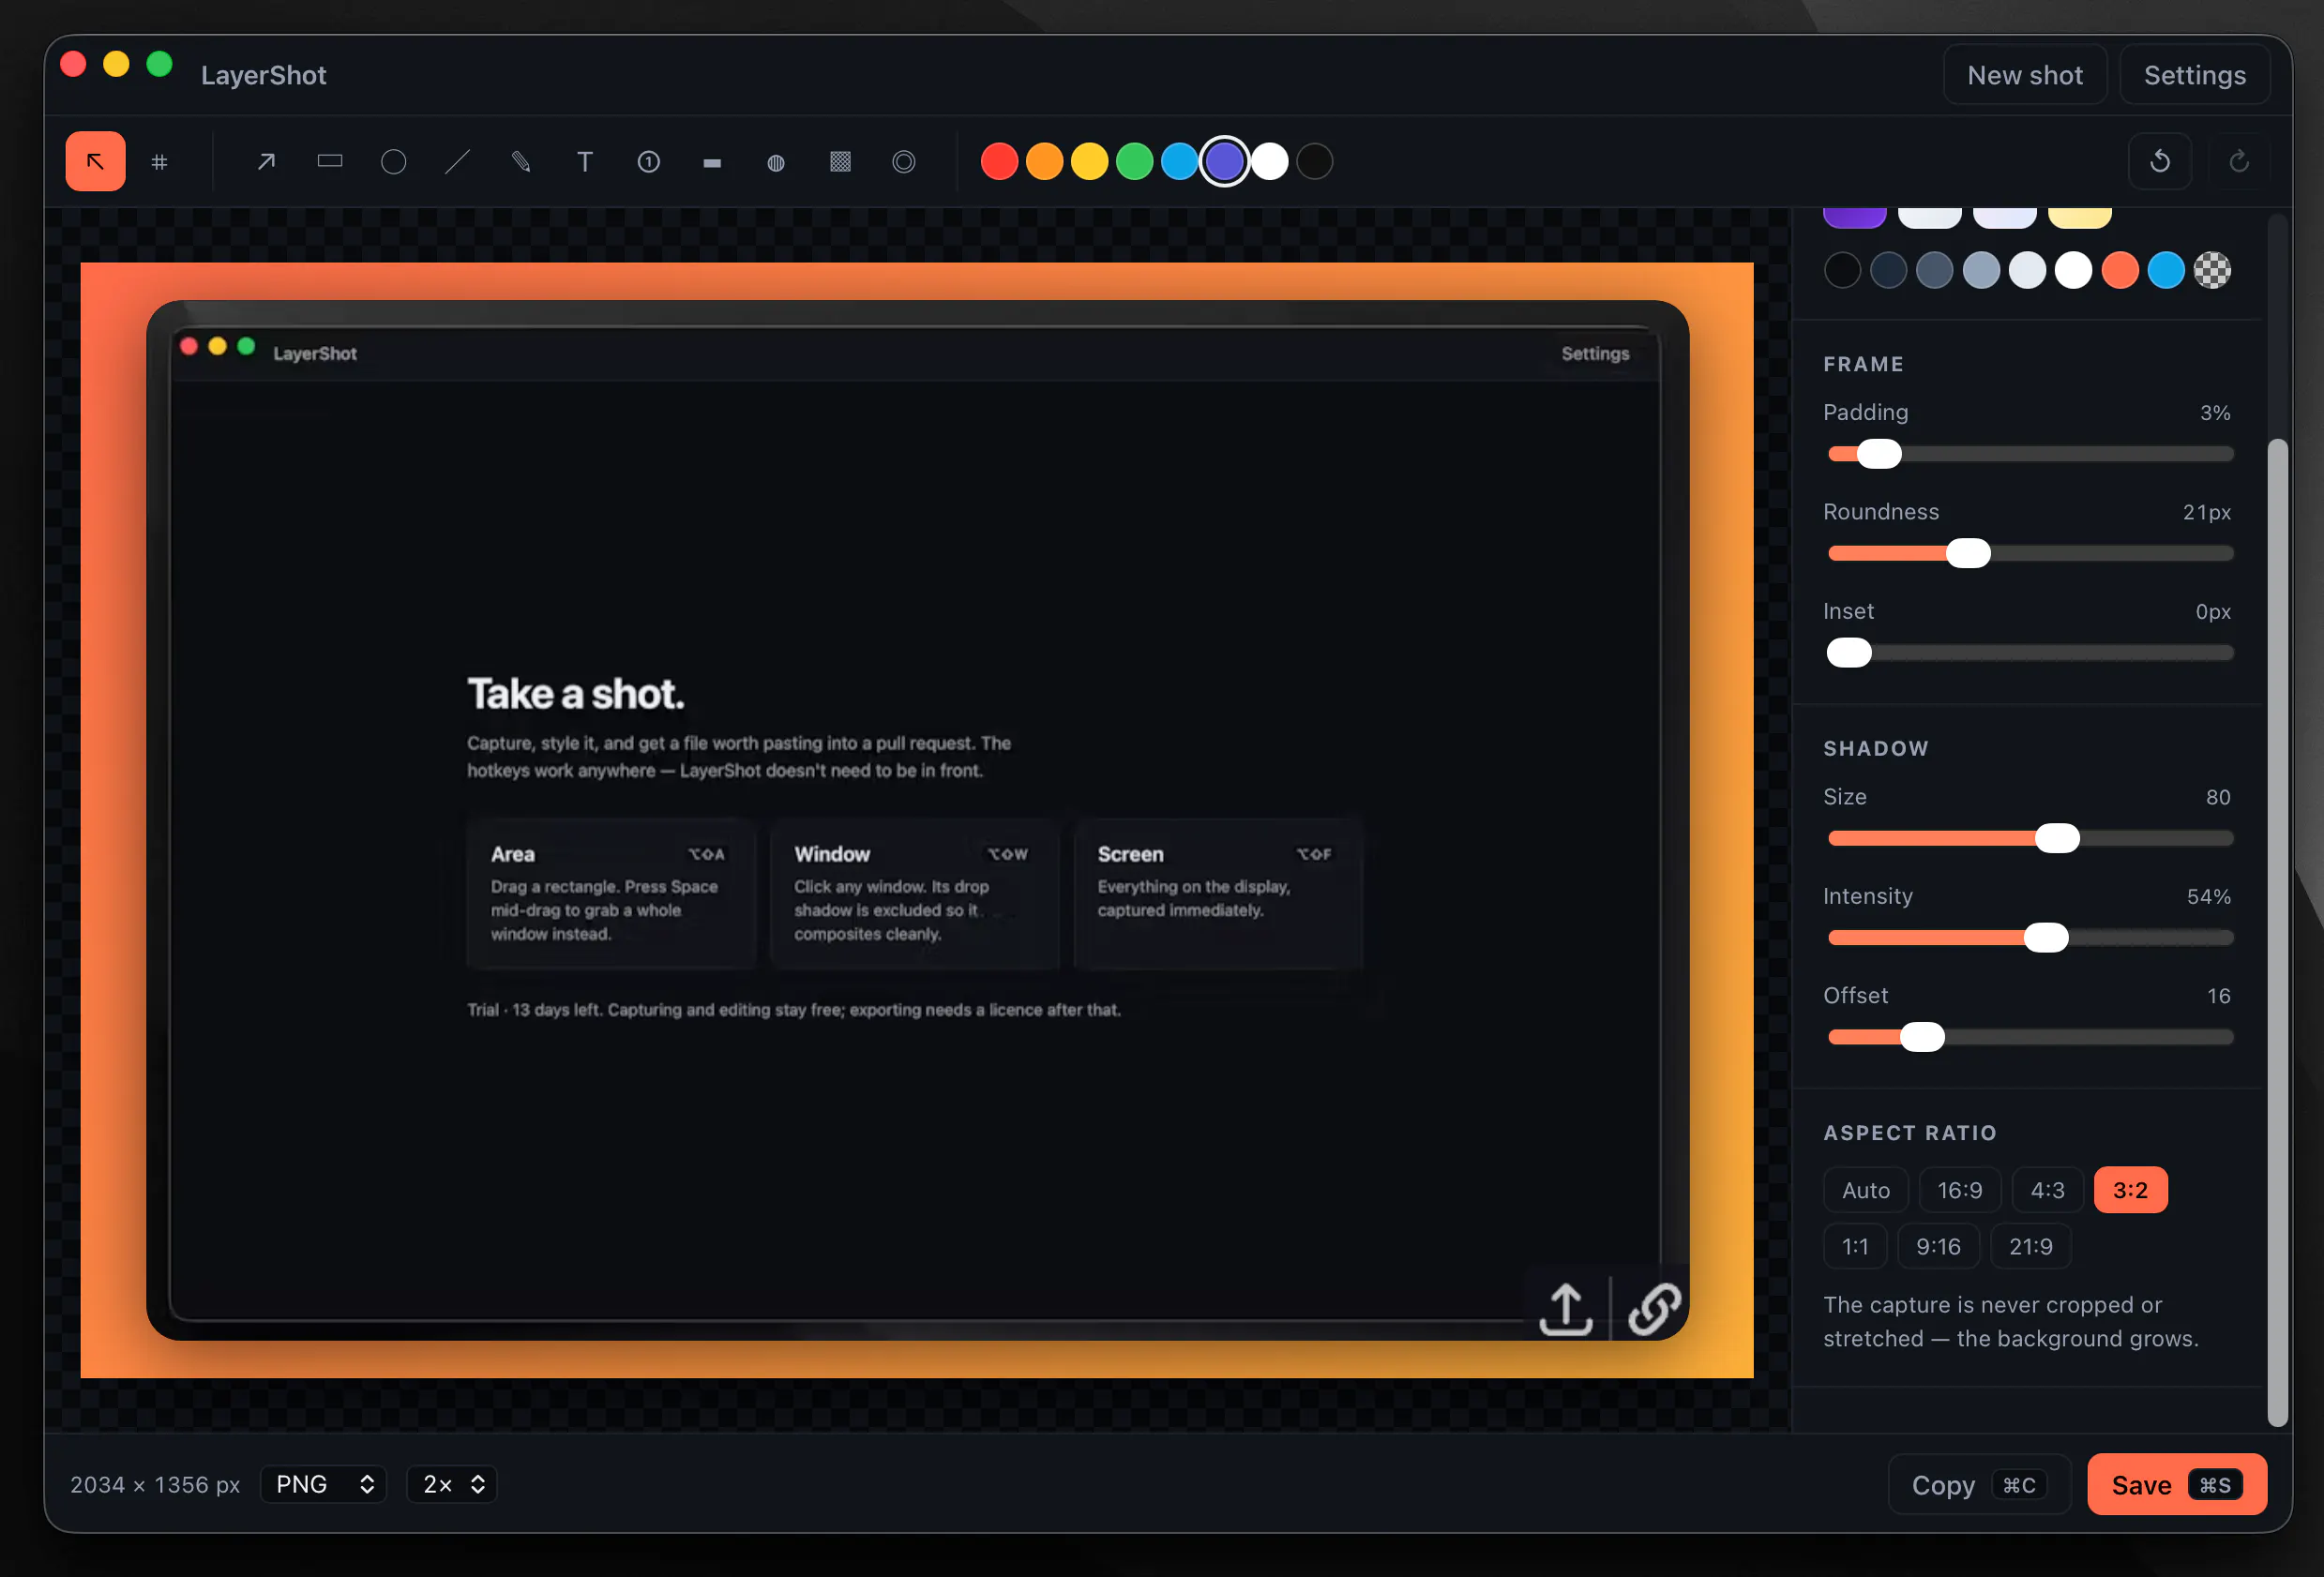The height and width of the screenshot is (1577, 2324).
Task: Select the arrow annotation tool
Action: (x=266, y=161)
